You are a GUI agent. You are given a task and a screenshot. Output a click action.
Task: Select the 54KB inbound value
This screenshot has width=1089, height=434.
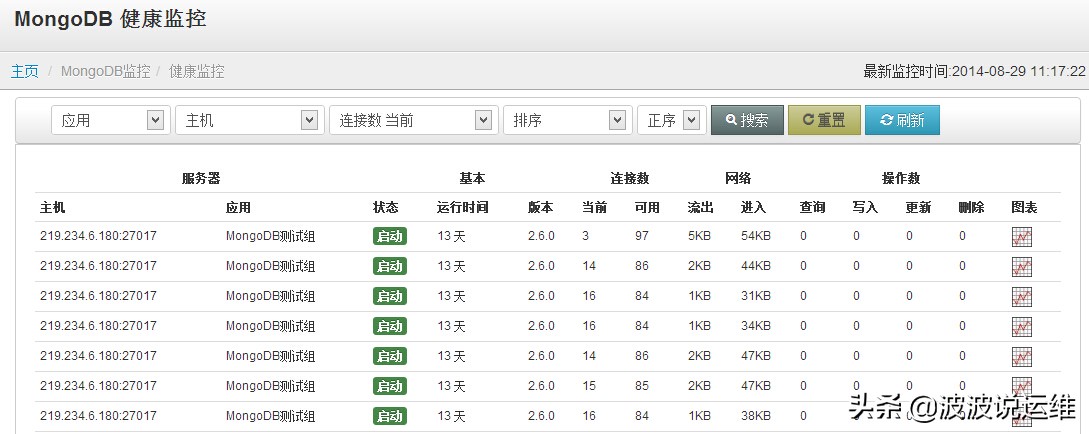coord(756,236)
